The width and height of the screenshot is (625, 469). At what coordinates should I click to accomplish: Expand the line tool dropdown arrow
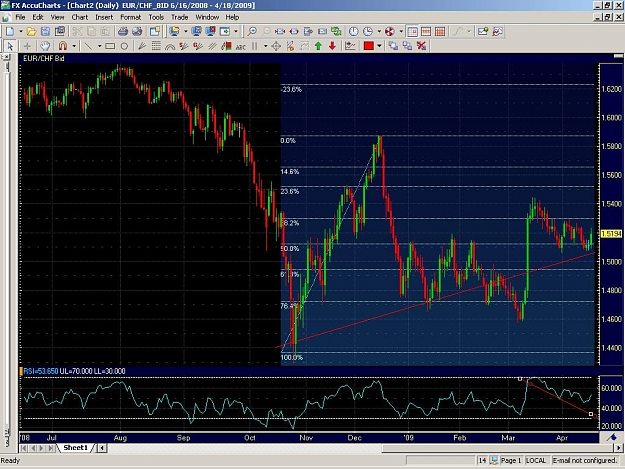coord(99,46)
